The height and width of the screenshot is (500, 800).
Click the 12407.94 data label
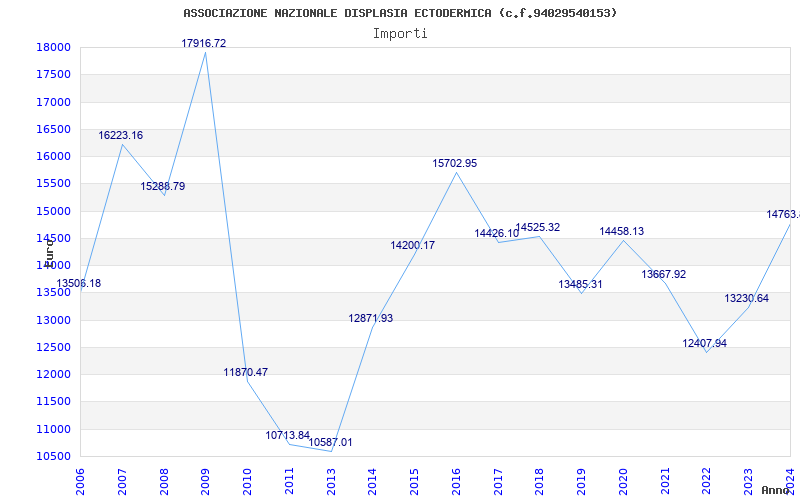pos(704,343)
